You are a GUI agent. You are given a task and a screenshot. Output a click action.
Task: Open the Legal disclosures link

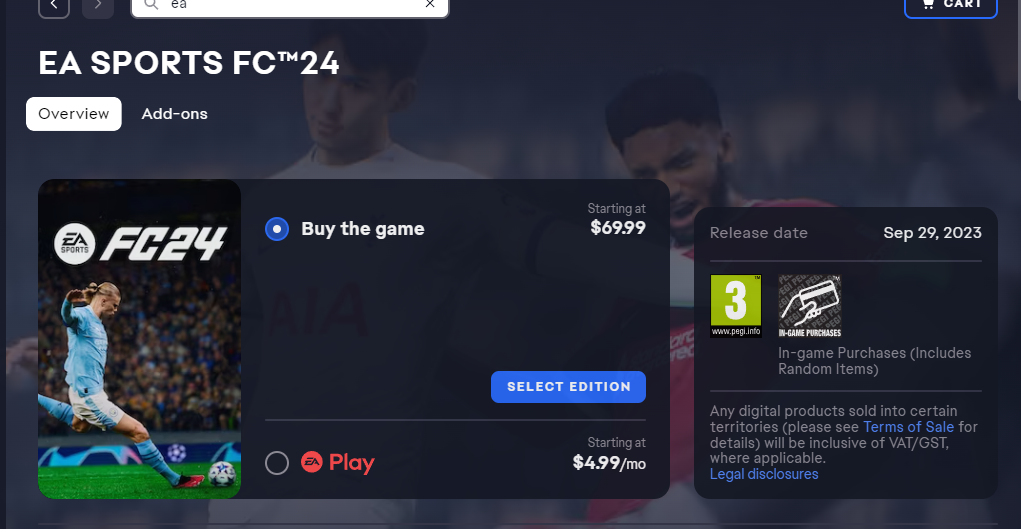pos(764,474)
